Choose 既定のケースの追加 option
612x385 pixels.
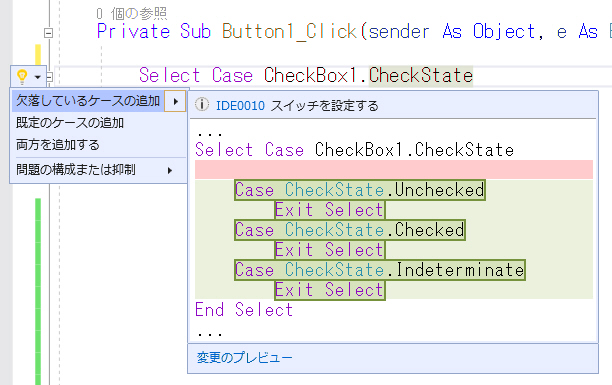click(x=70, y=123)
